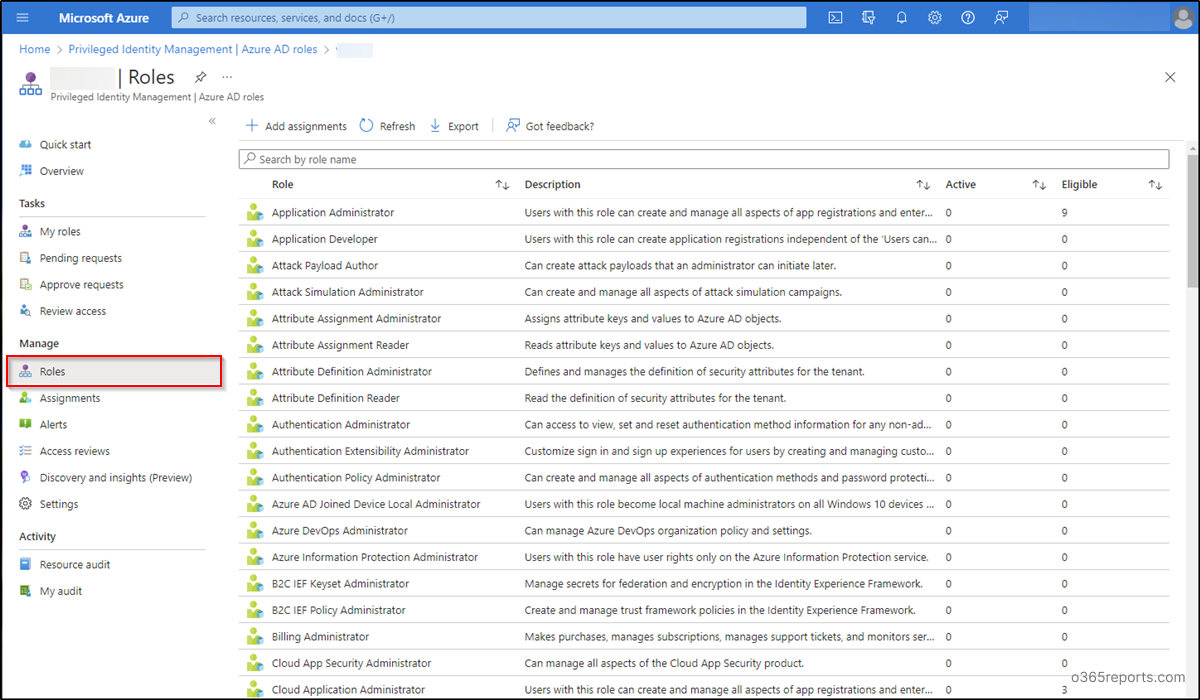
Task: Click the Add assignments plus icon
Action: click(x=252, y=126)
